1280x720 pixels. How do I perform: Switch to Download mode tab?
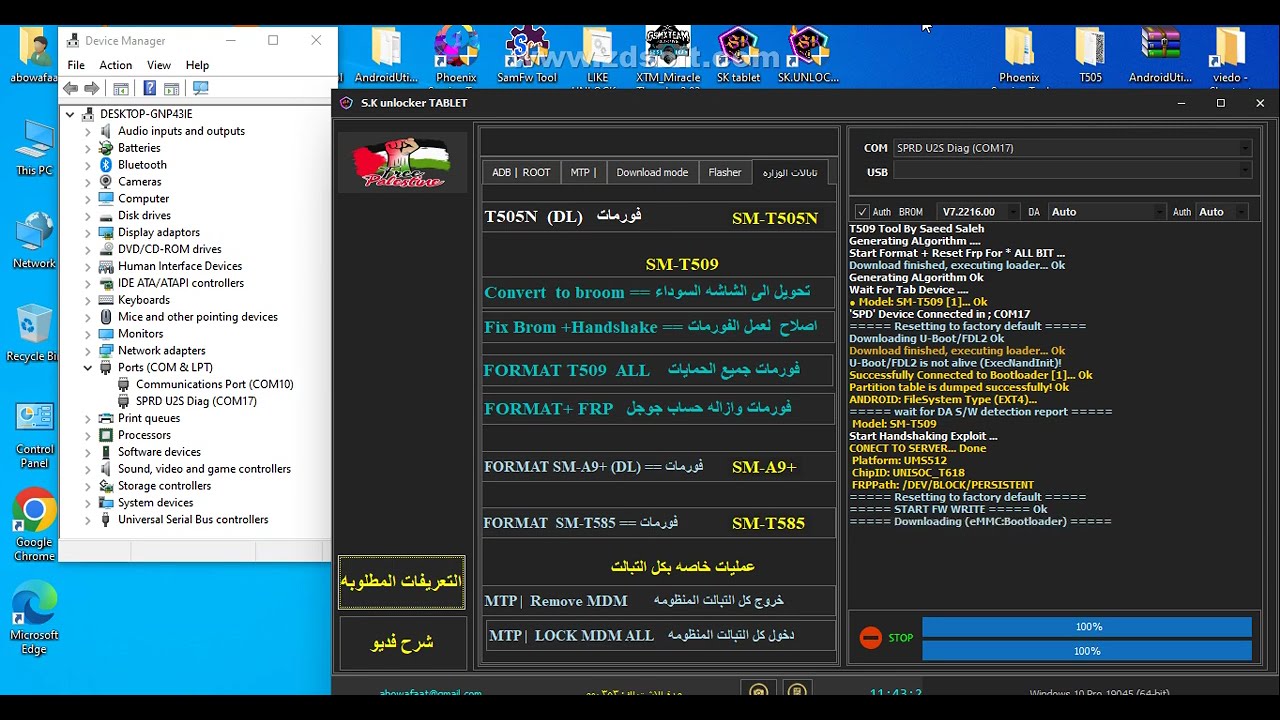click(652, 172)
